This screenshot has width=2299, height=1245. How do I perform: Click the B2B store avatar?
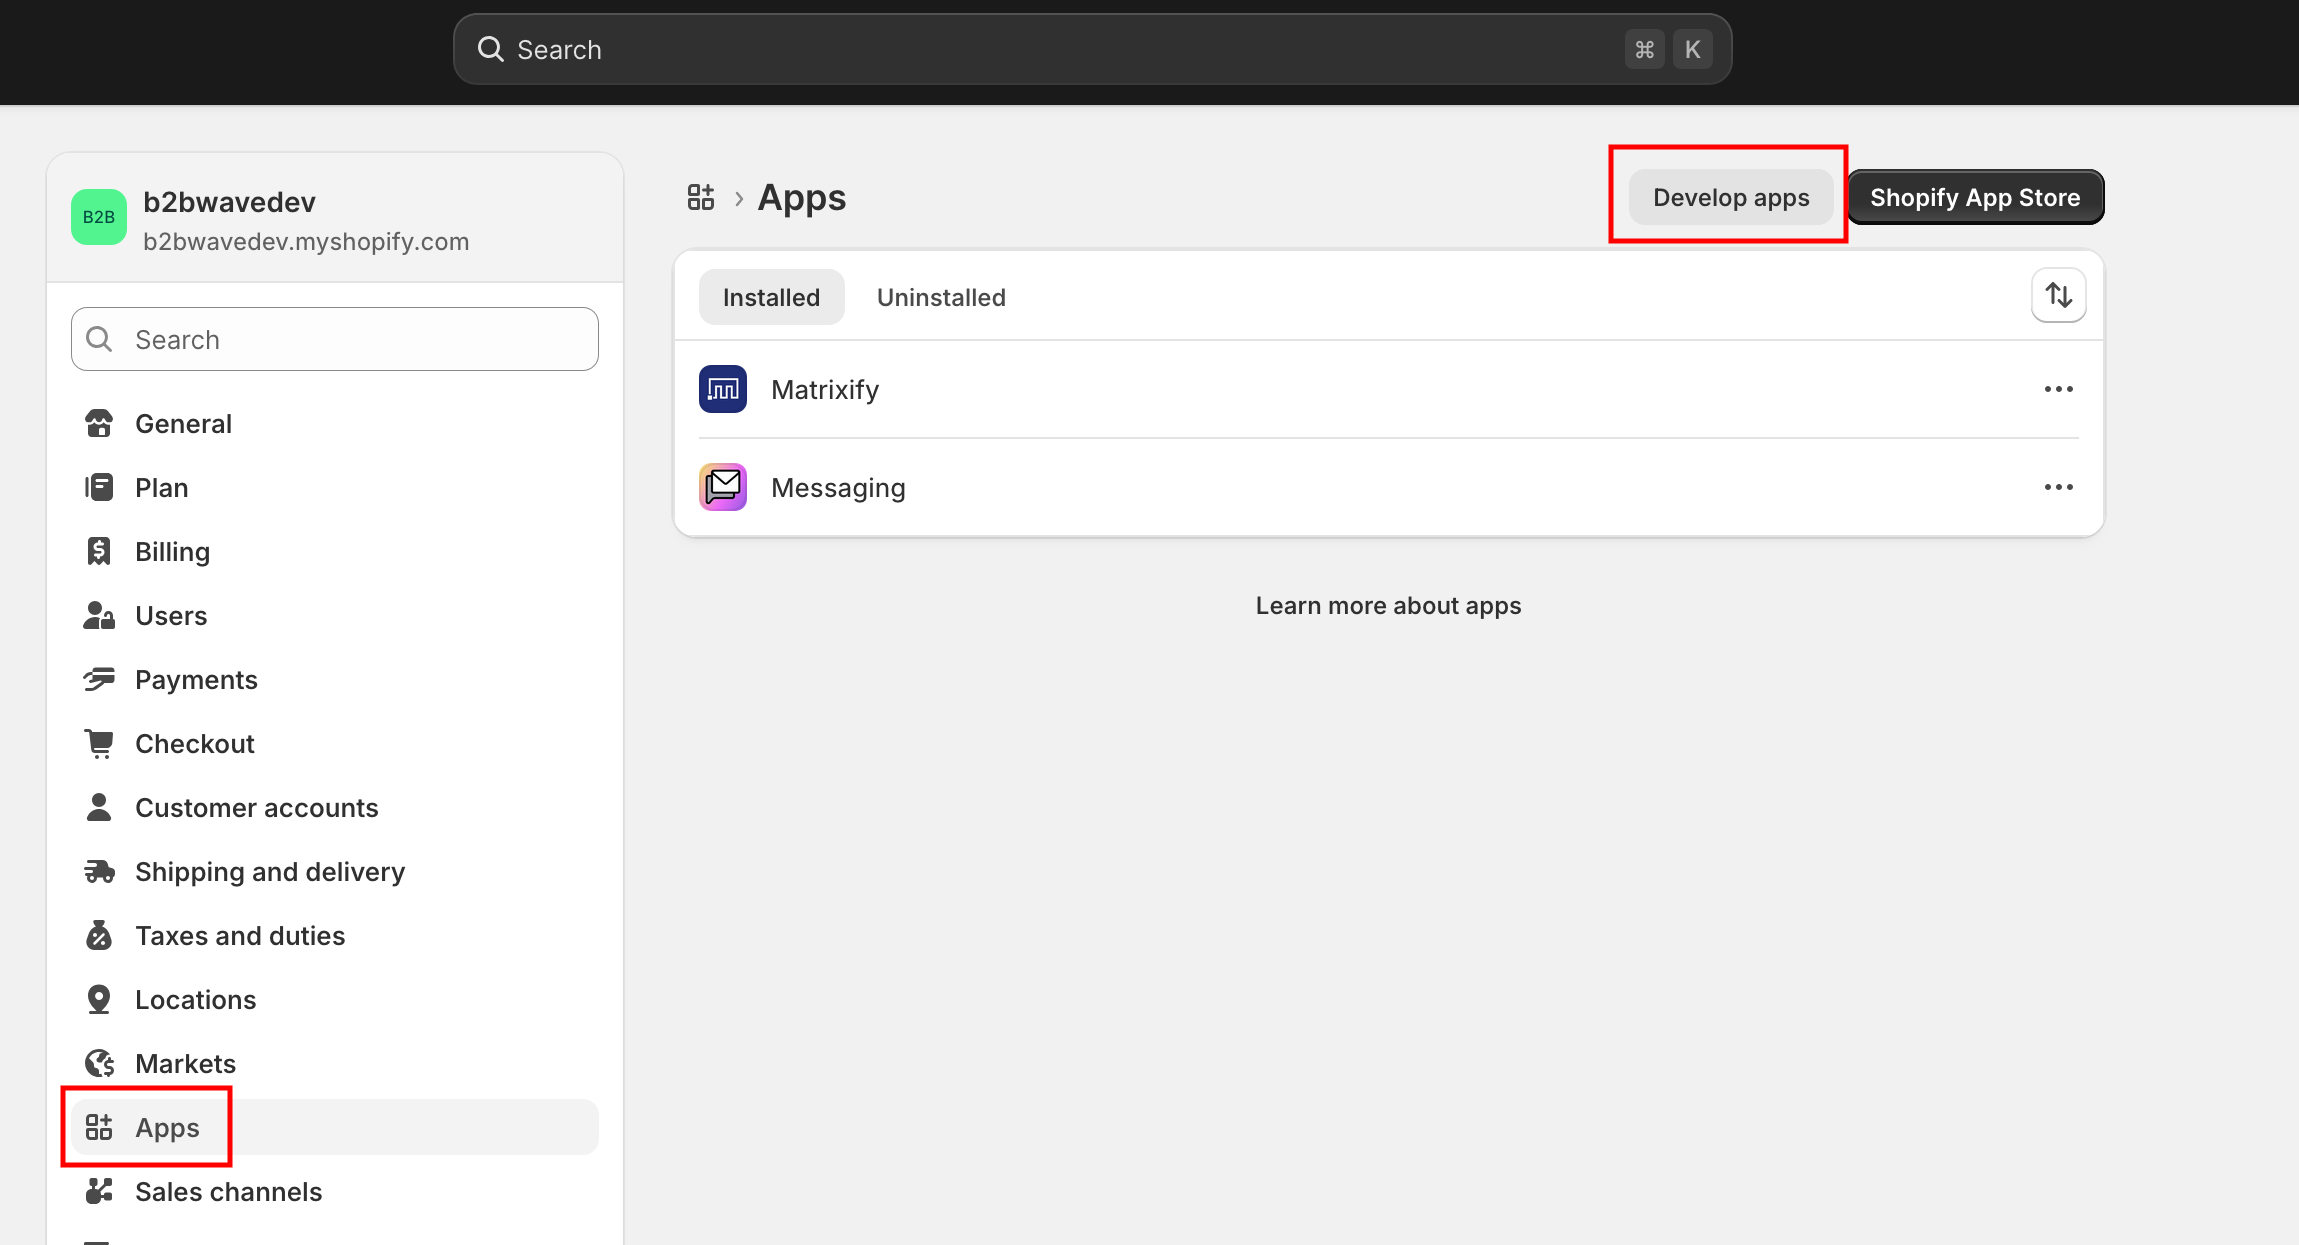(x=99, y=217)
